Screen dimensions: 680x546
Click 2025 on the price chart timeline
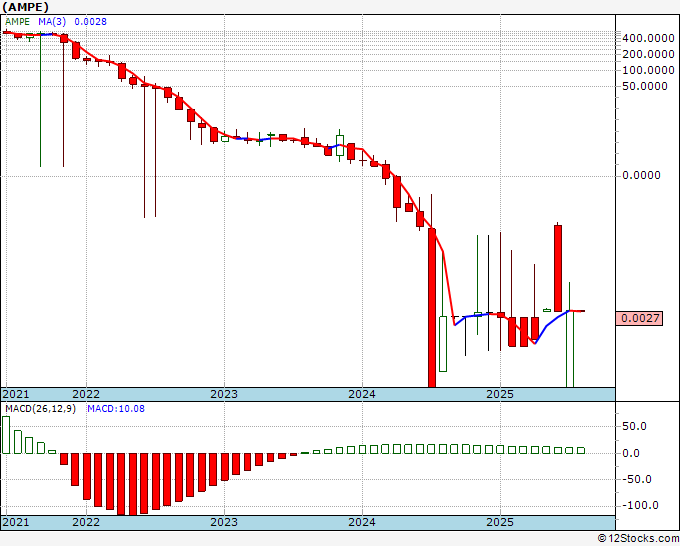(x=500, y=394)
